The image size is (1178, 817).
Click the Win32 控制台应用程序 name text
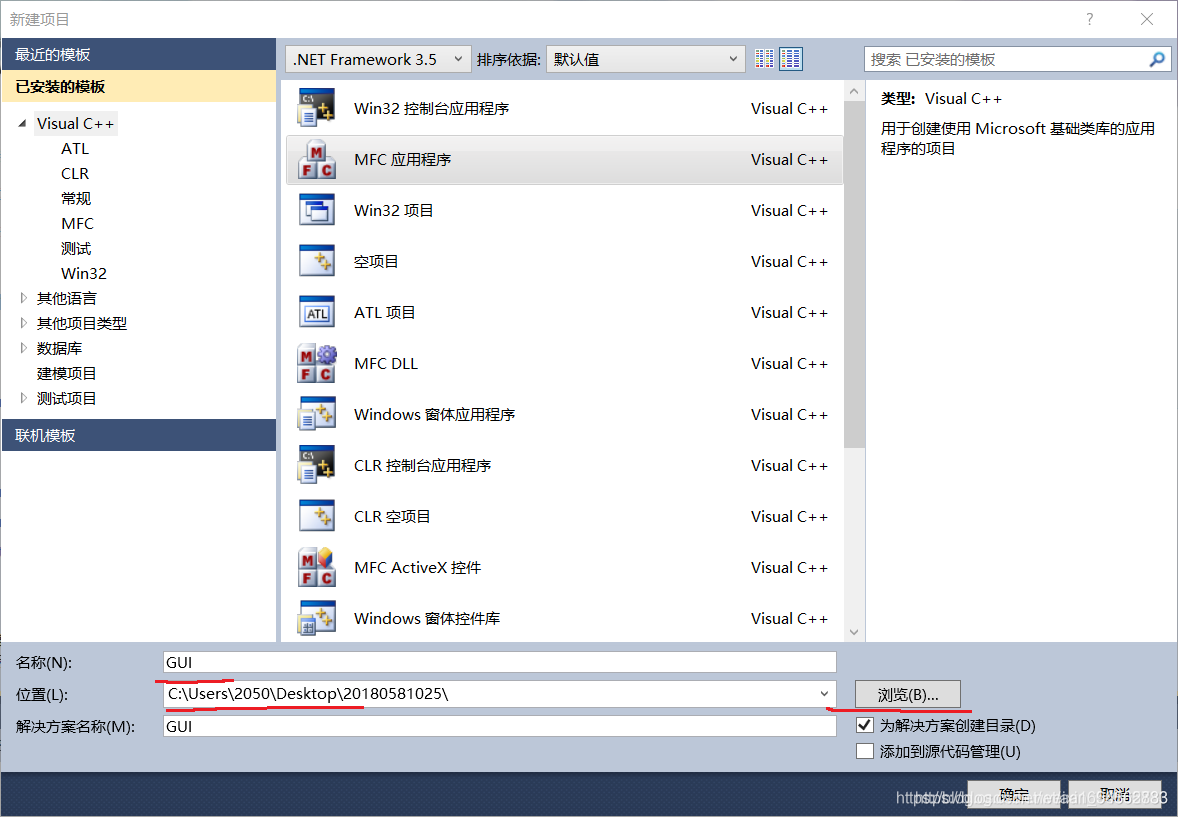[x=431, y=108]
